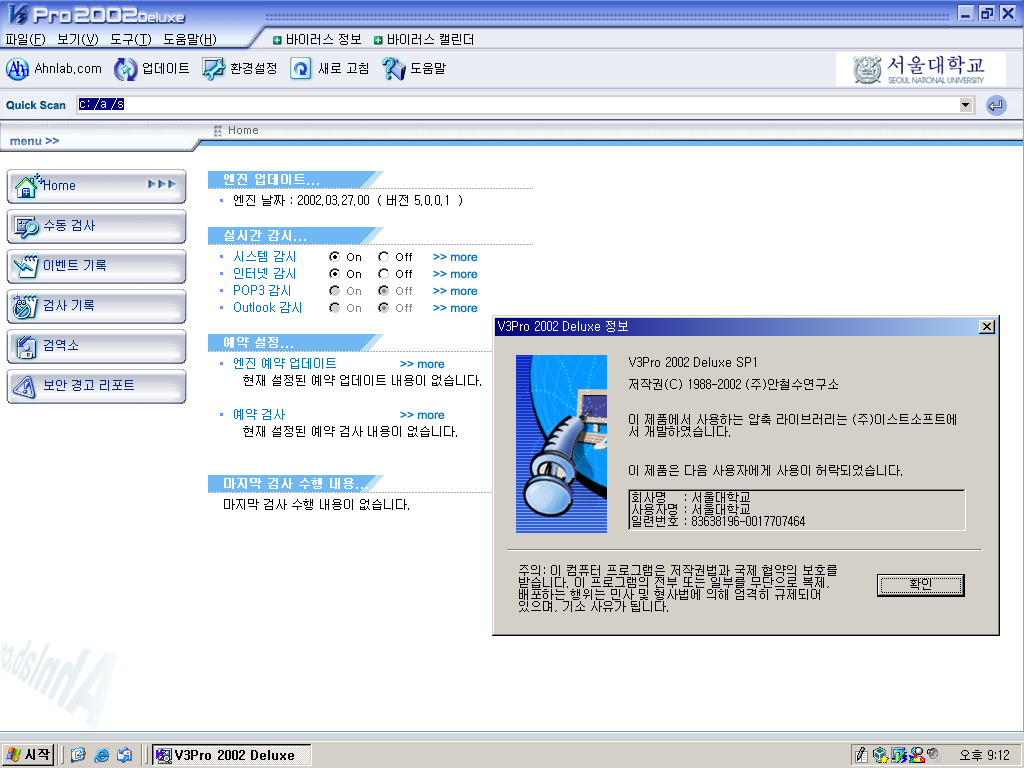This screenshot has height=768, width=1024.
Task: Open the 파일(F) menu
Action: pyautogui.click(x=25, y=40)
